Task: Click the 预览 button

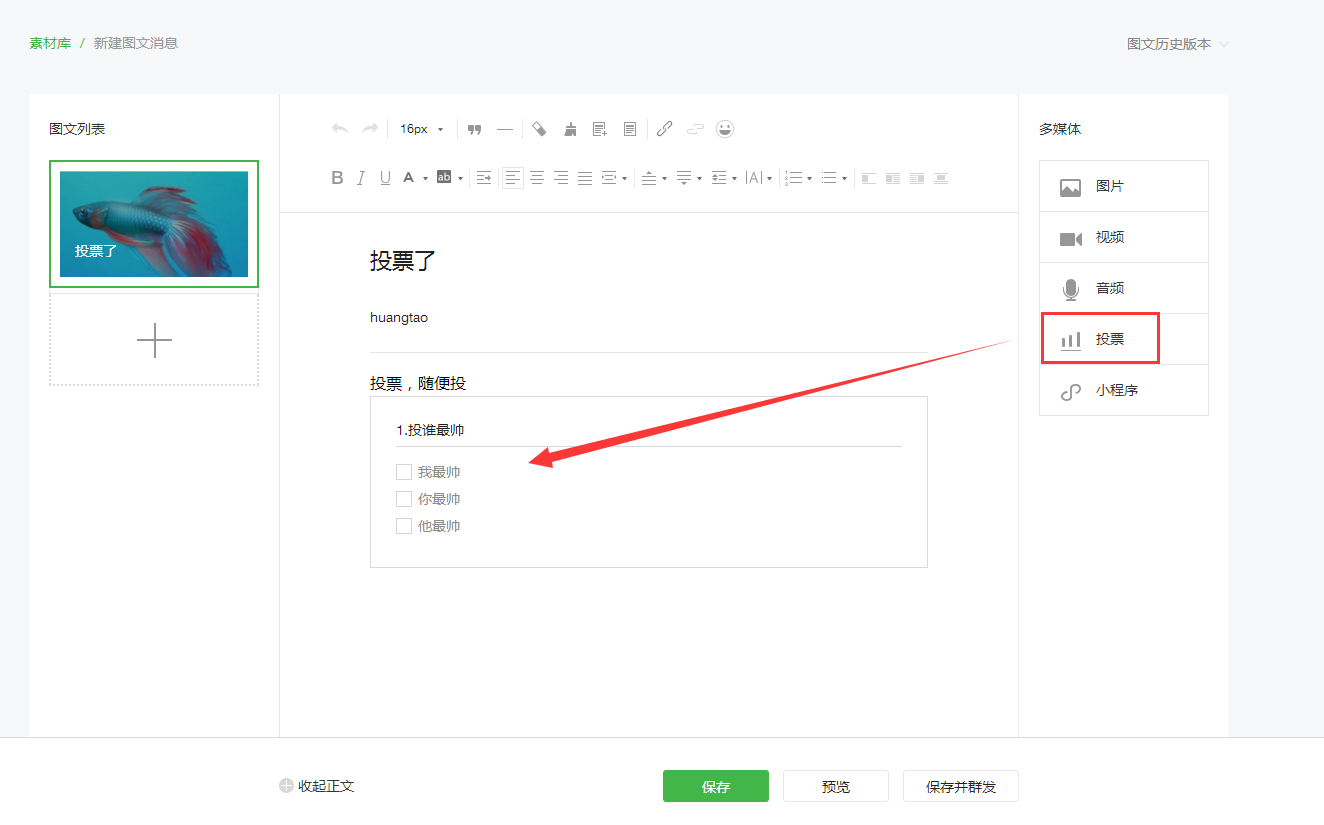Action: [x=836, y=786]
